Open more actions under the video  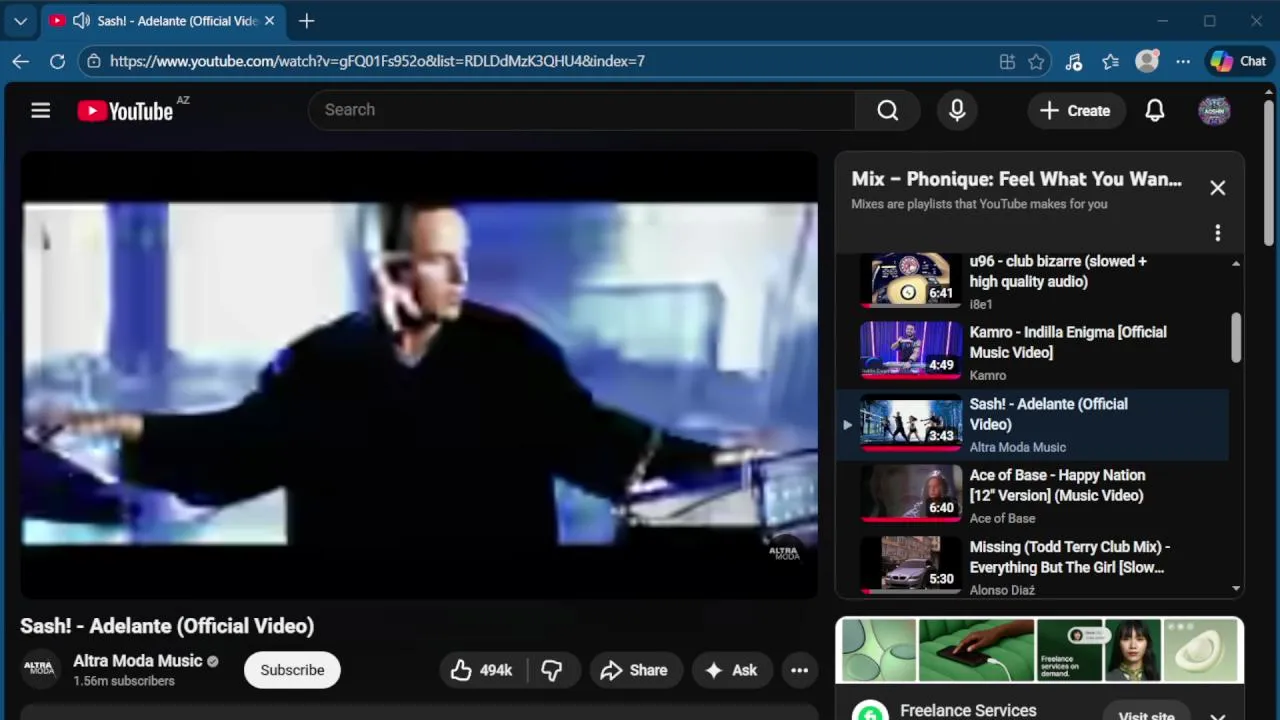799,670
